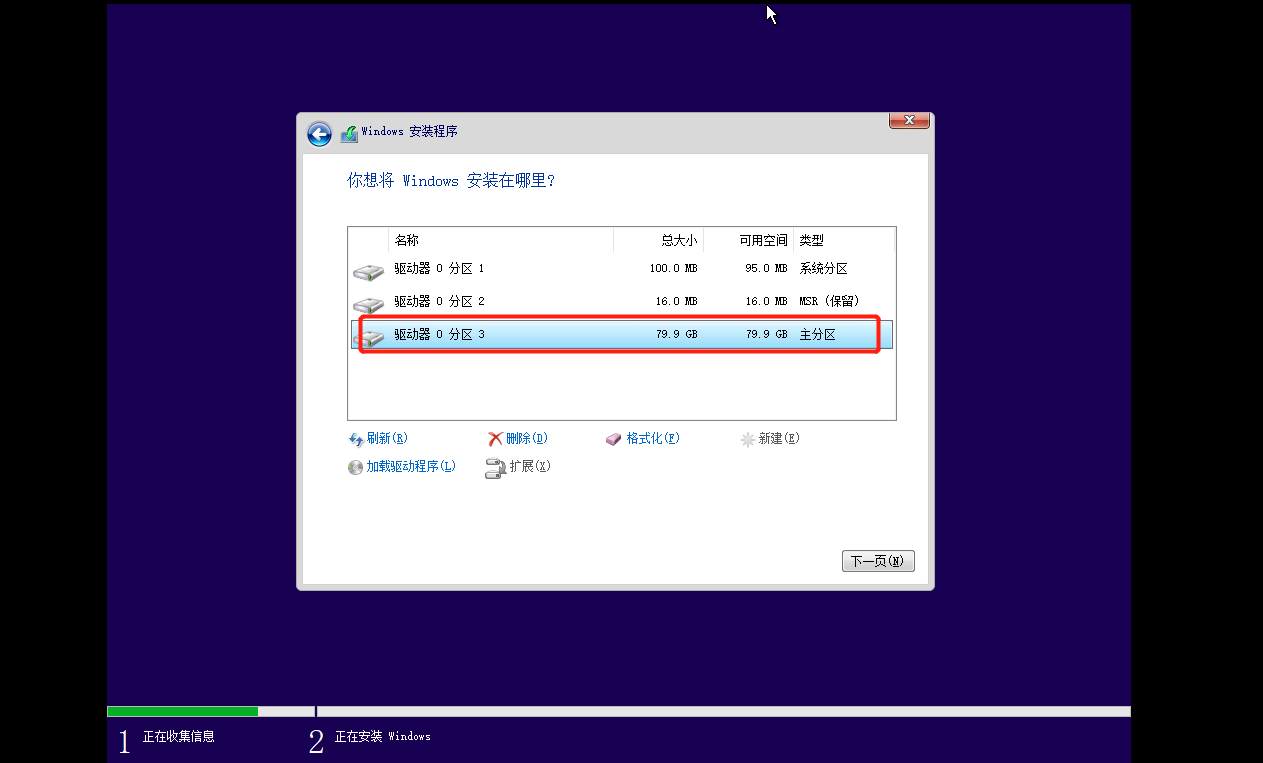The height and width of the screenshot is (763, 1263).
Task: Sort by the 类型 column header
Action: tap(843, 240)
